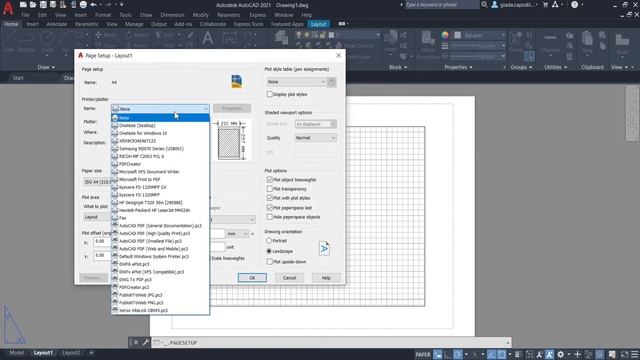
Task: Click the large Text 'A' ribbon tool
Action: click(207, 38)
